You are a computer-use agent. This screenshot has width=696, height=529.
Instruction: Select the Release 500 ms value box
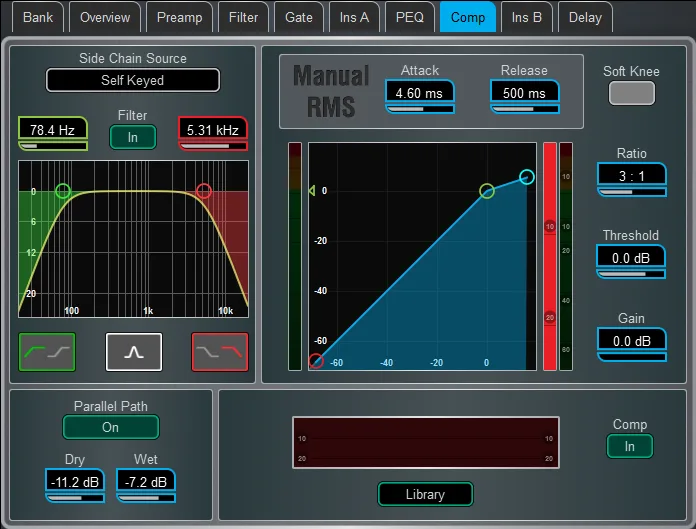pyautogui.click(x=524, y=93)
